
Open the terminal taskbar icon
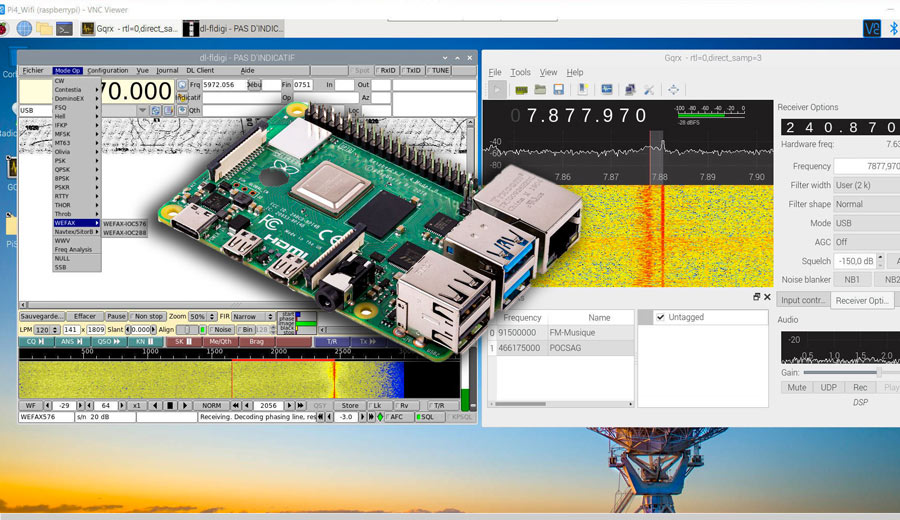[64, 28]
